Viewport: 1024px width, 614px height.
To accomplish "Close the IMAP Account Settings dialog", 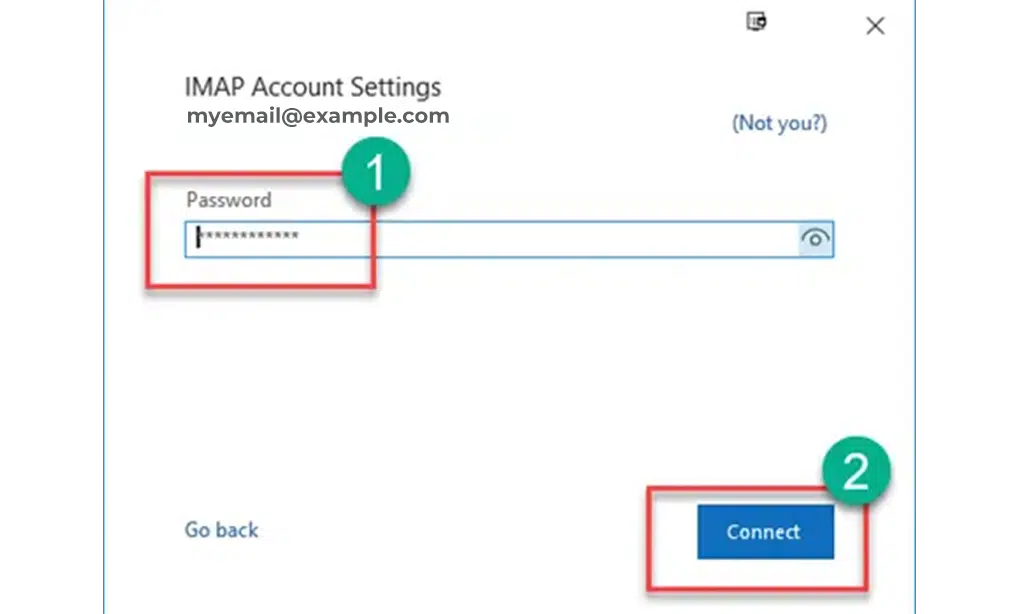I will click(875, 26).
